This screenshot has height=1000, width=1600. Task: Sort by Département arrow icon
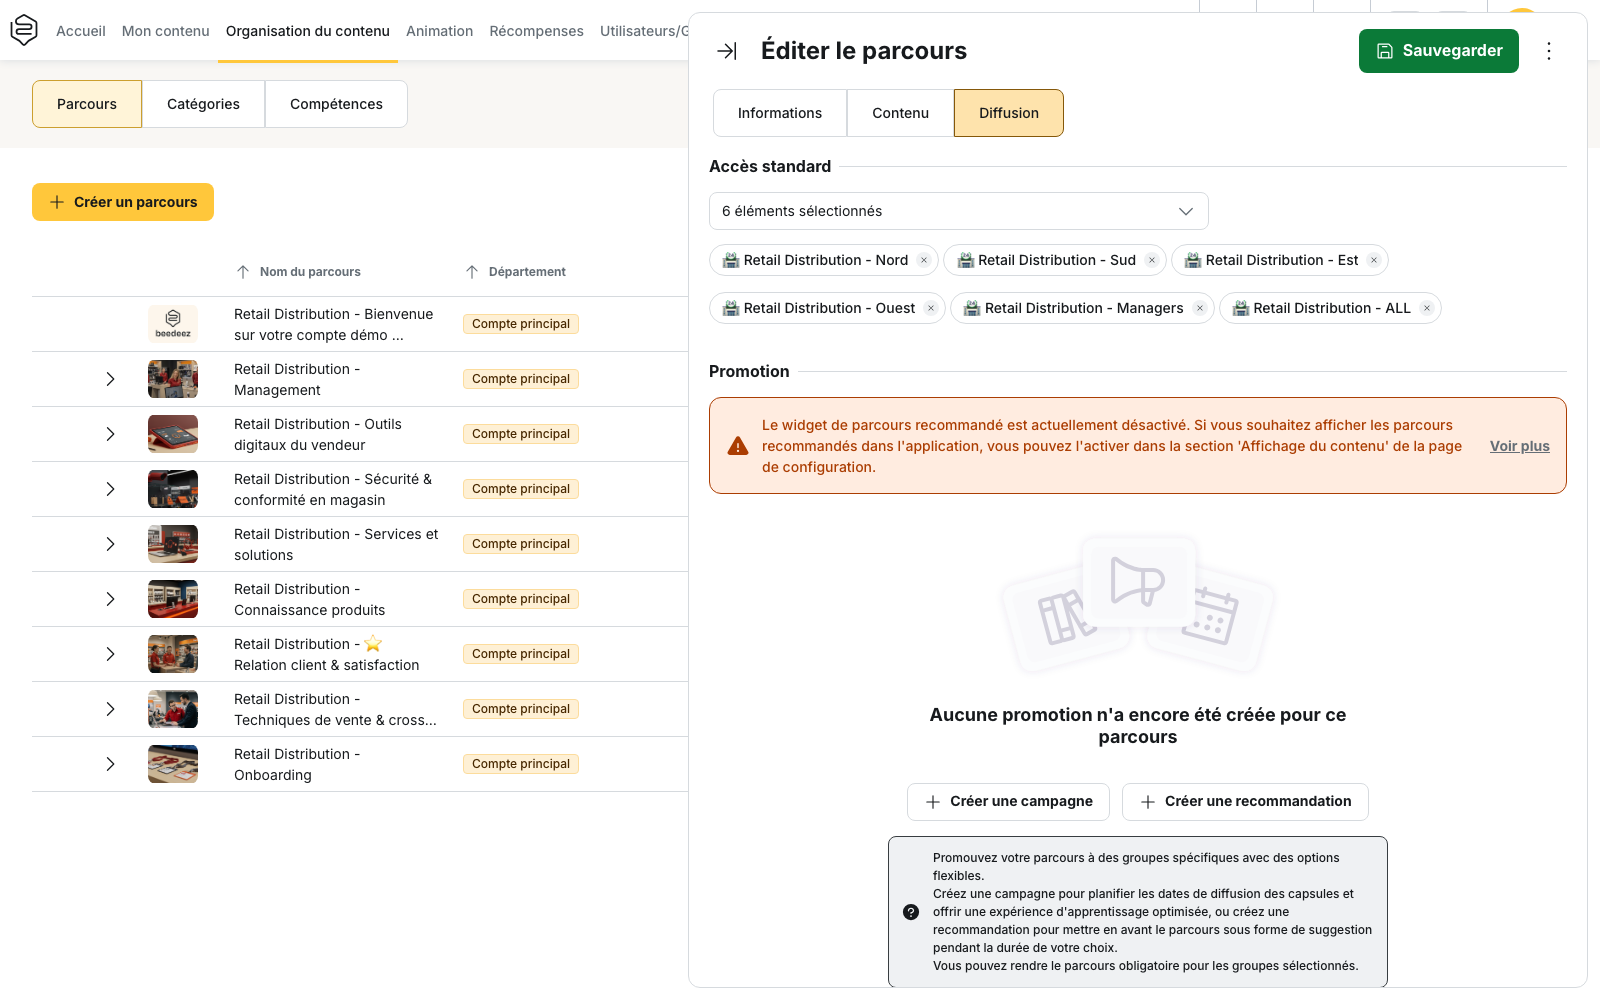pos(472,272)
